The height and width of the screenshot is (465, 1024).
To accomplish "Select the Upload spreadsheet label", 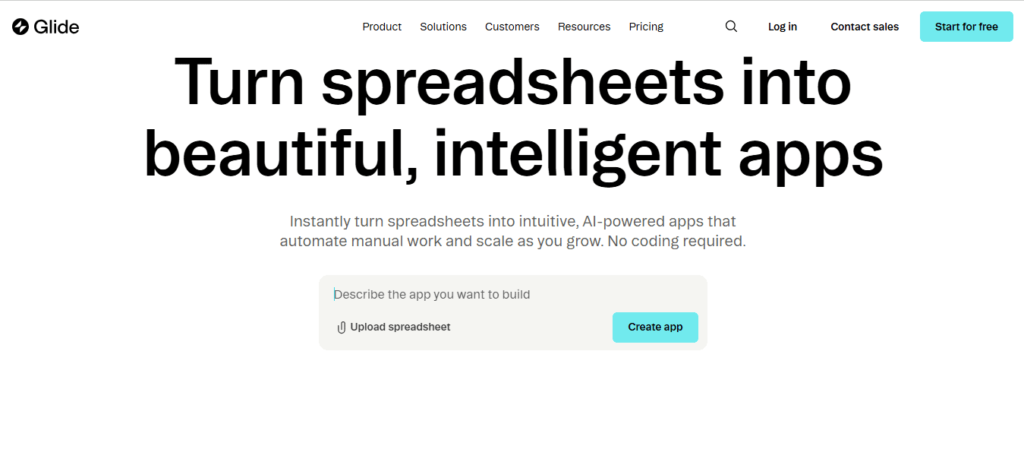I will [x=400, y=327].
